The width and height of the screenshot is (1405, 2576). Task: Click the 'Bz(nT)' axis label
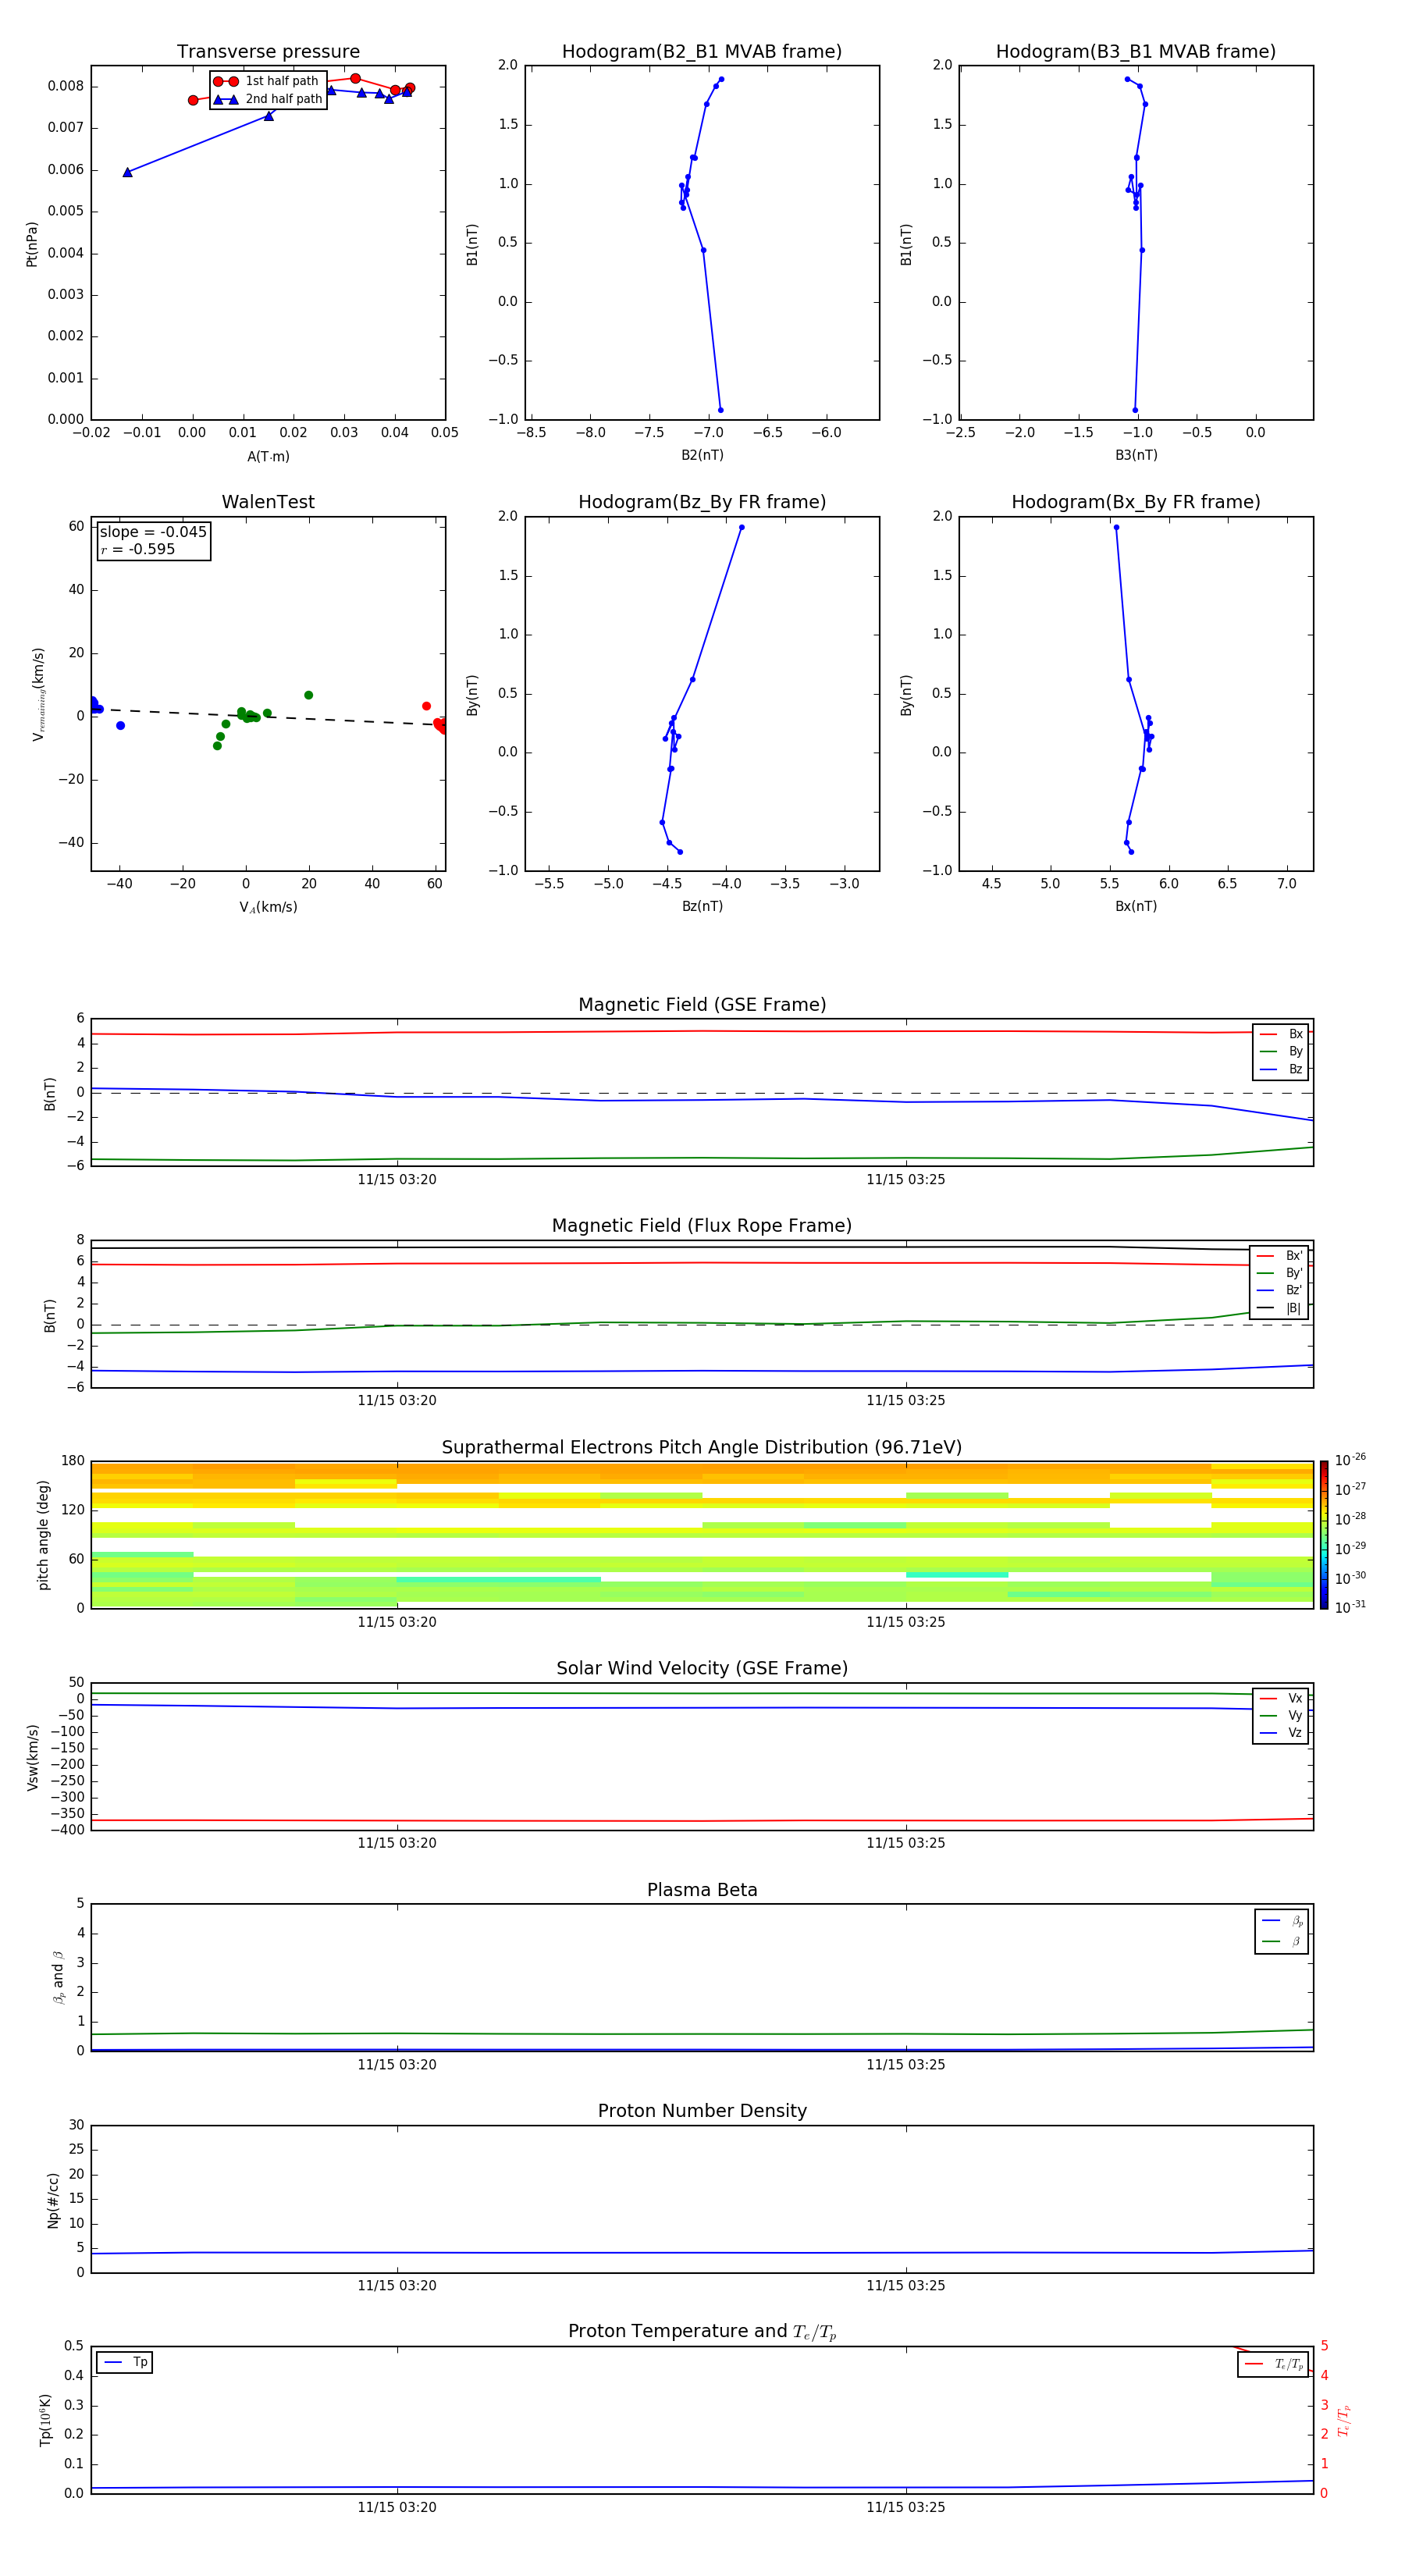click(x=702, y=906)
